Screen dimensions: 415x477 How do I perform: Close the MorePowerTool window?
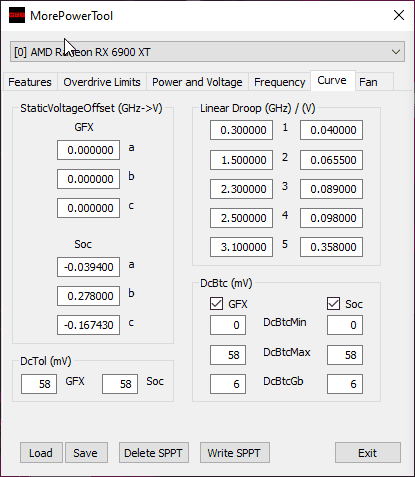pos(399,15)
